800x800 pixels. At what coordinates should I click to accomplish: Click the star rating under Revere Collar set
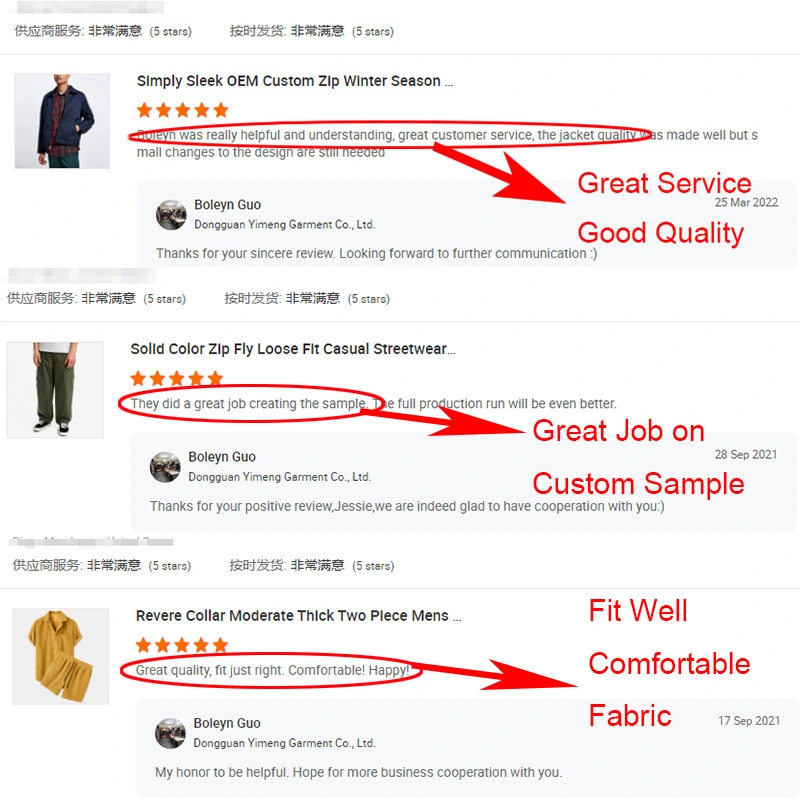coord(182,645)
